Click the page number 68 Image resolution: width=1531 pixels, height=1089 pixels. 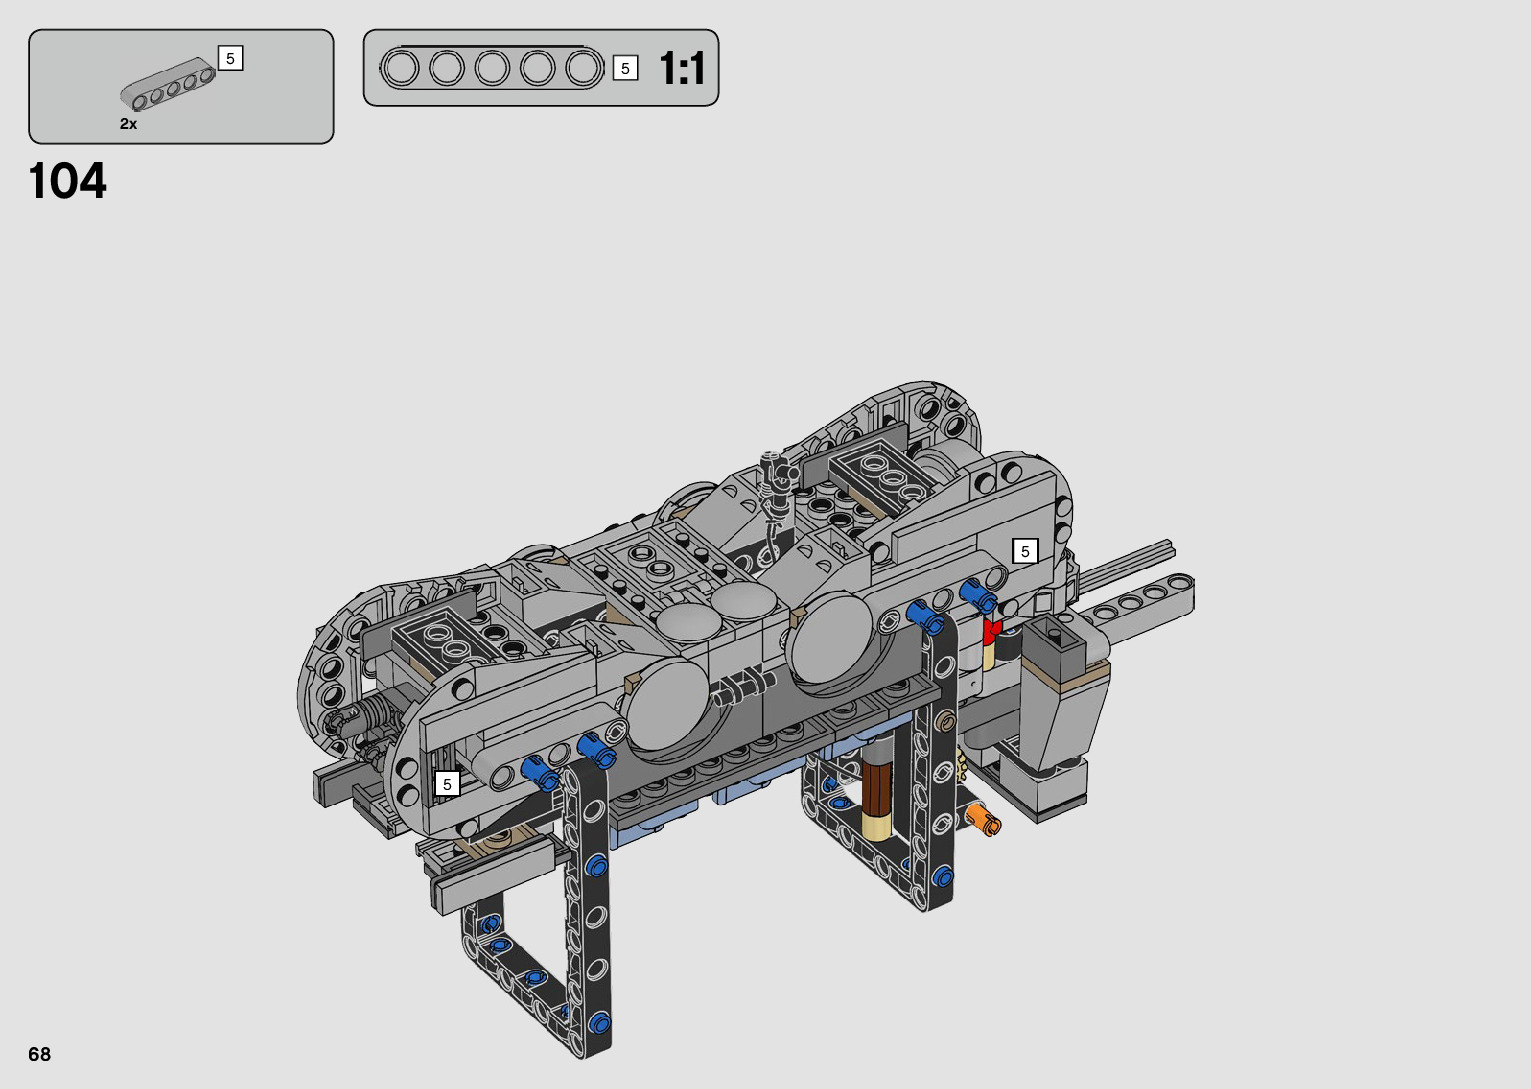click(x=40, y=1054)
